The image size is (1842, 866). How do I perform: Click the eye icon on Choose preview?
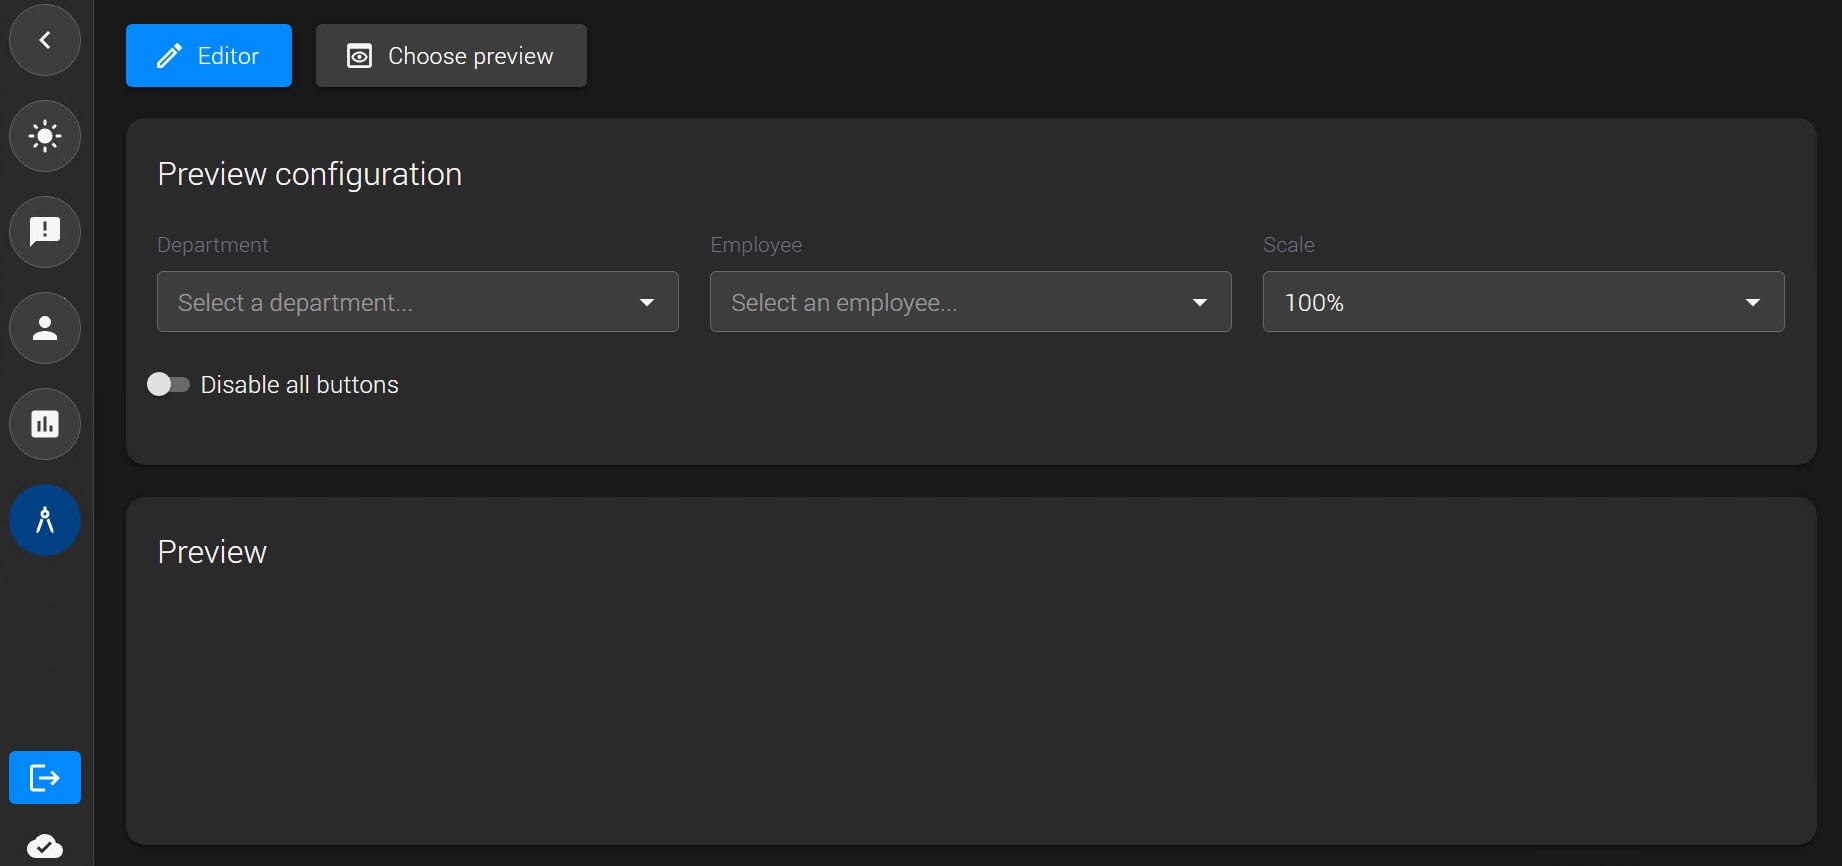tap(359, 56)
